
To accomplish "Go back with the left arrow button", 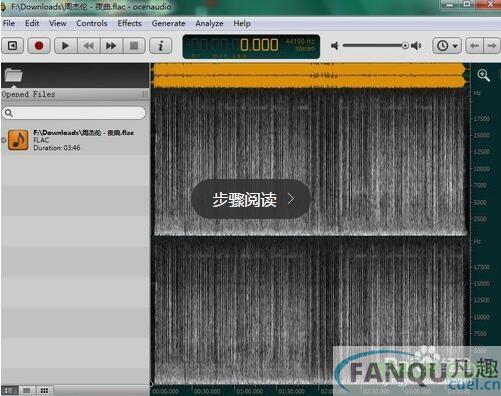I will pyautogui.click(x=475, y=46).
